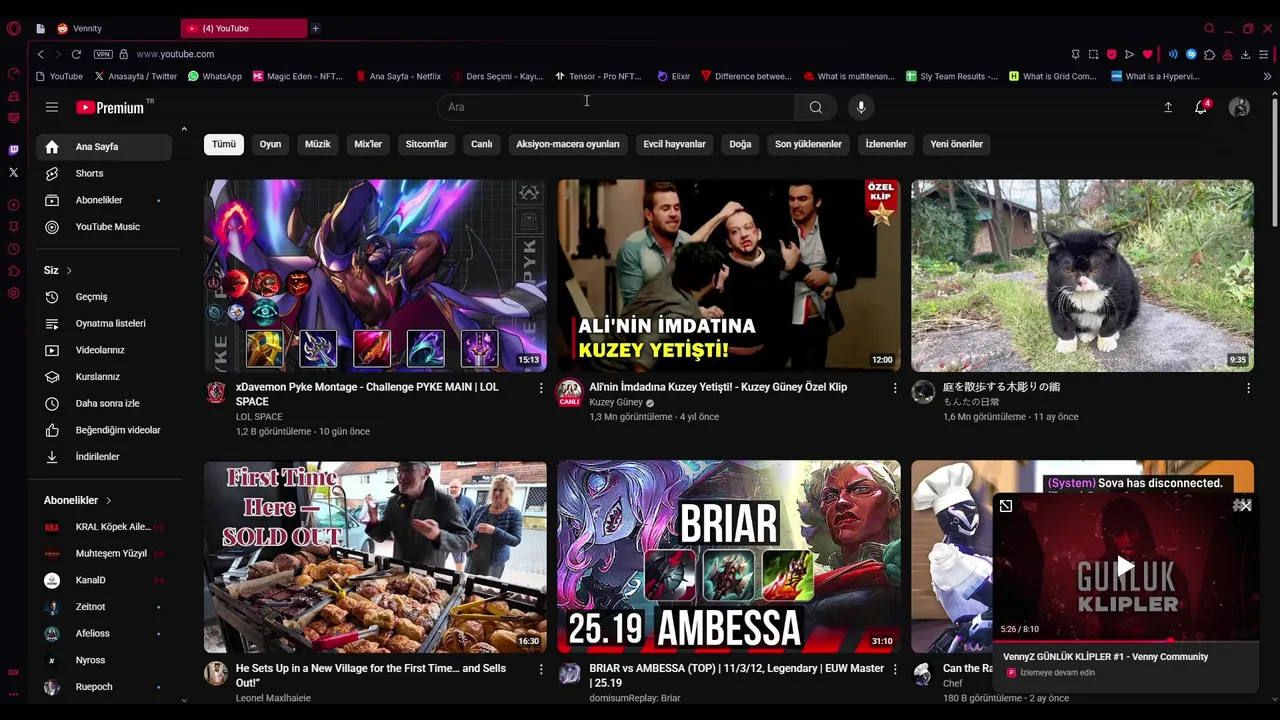Open browser downloads icon in toolbar
Screen dimensions: 1280x720
(1245, 54)
